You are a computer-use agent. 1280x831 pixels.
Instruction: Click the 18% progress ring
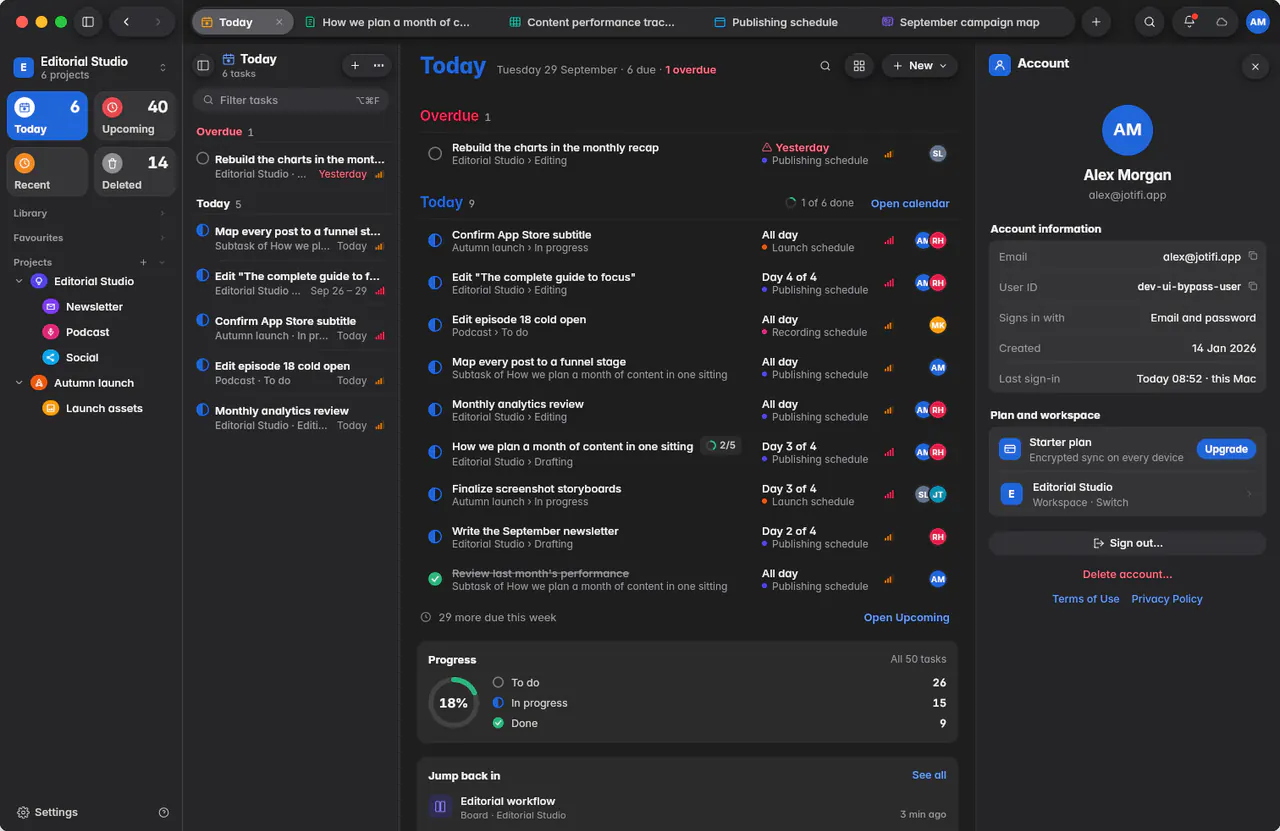pyautogui.click(x=453, y=703)
